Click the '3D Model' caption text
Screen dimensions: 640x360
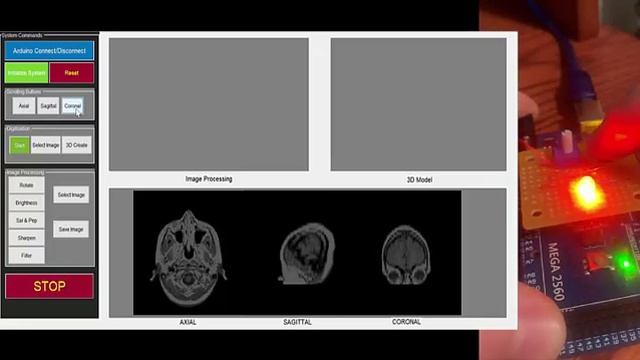(419, 180)
